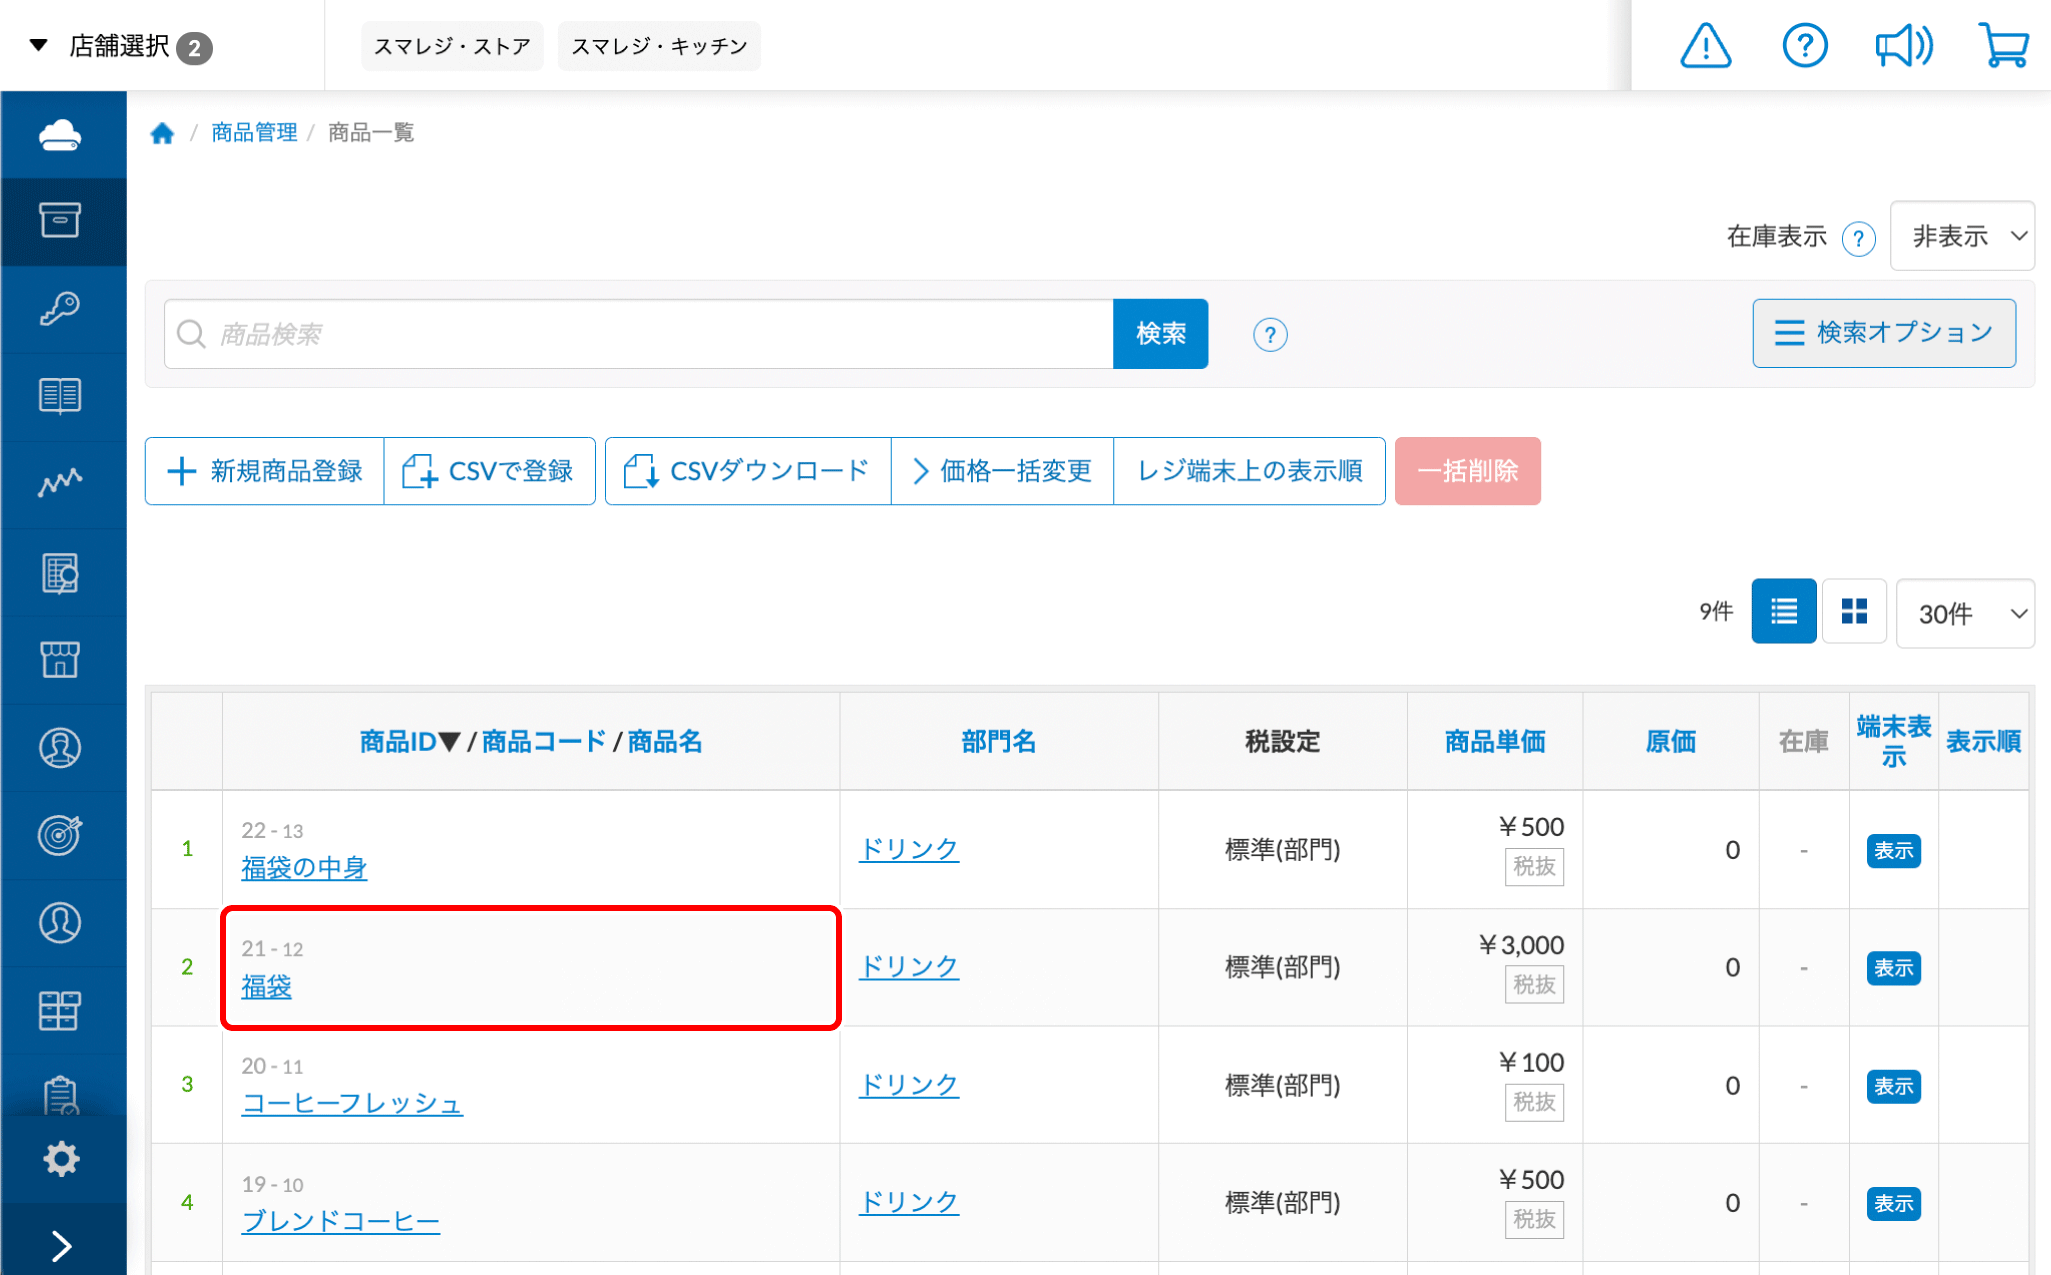2051x1275 pixels.
Task: Switch to list view display
Action: (x=1783, y=611)
